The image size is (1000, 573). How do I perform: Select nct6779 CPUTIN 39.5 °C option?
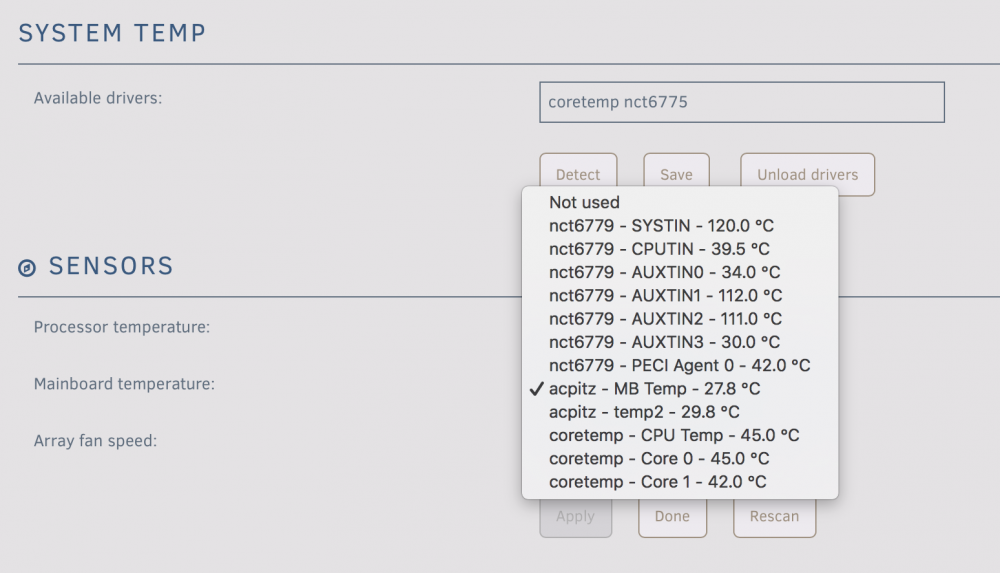(680, 249)
